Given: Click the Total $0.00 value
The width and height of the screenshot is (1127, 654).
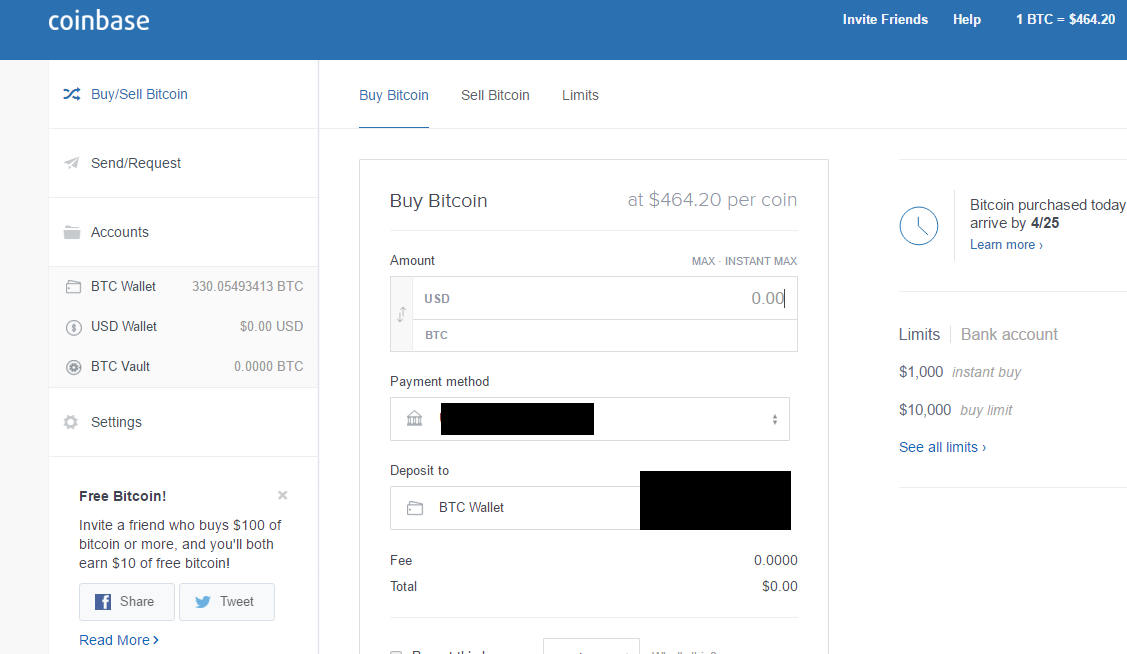Looking at the screenshot, I should tap(780, 586).
